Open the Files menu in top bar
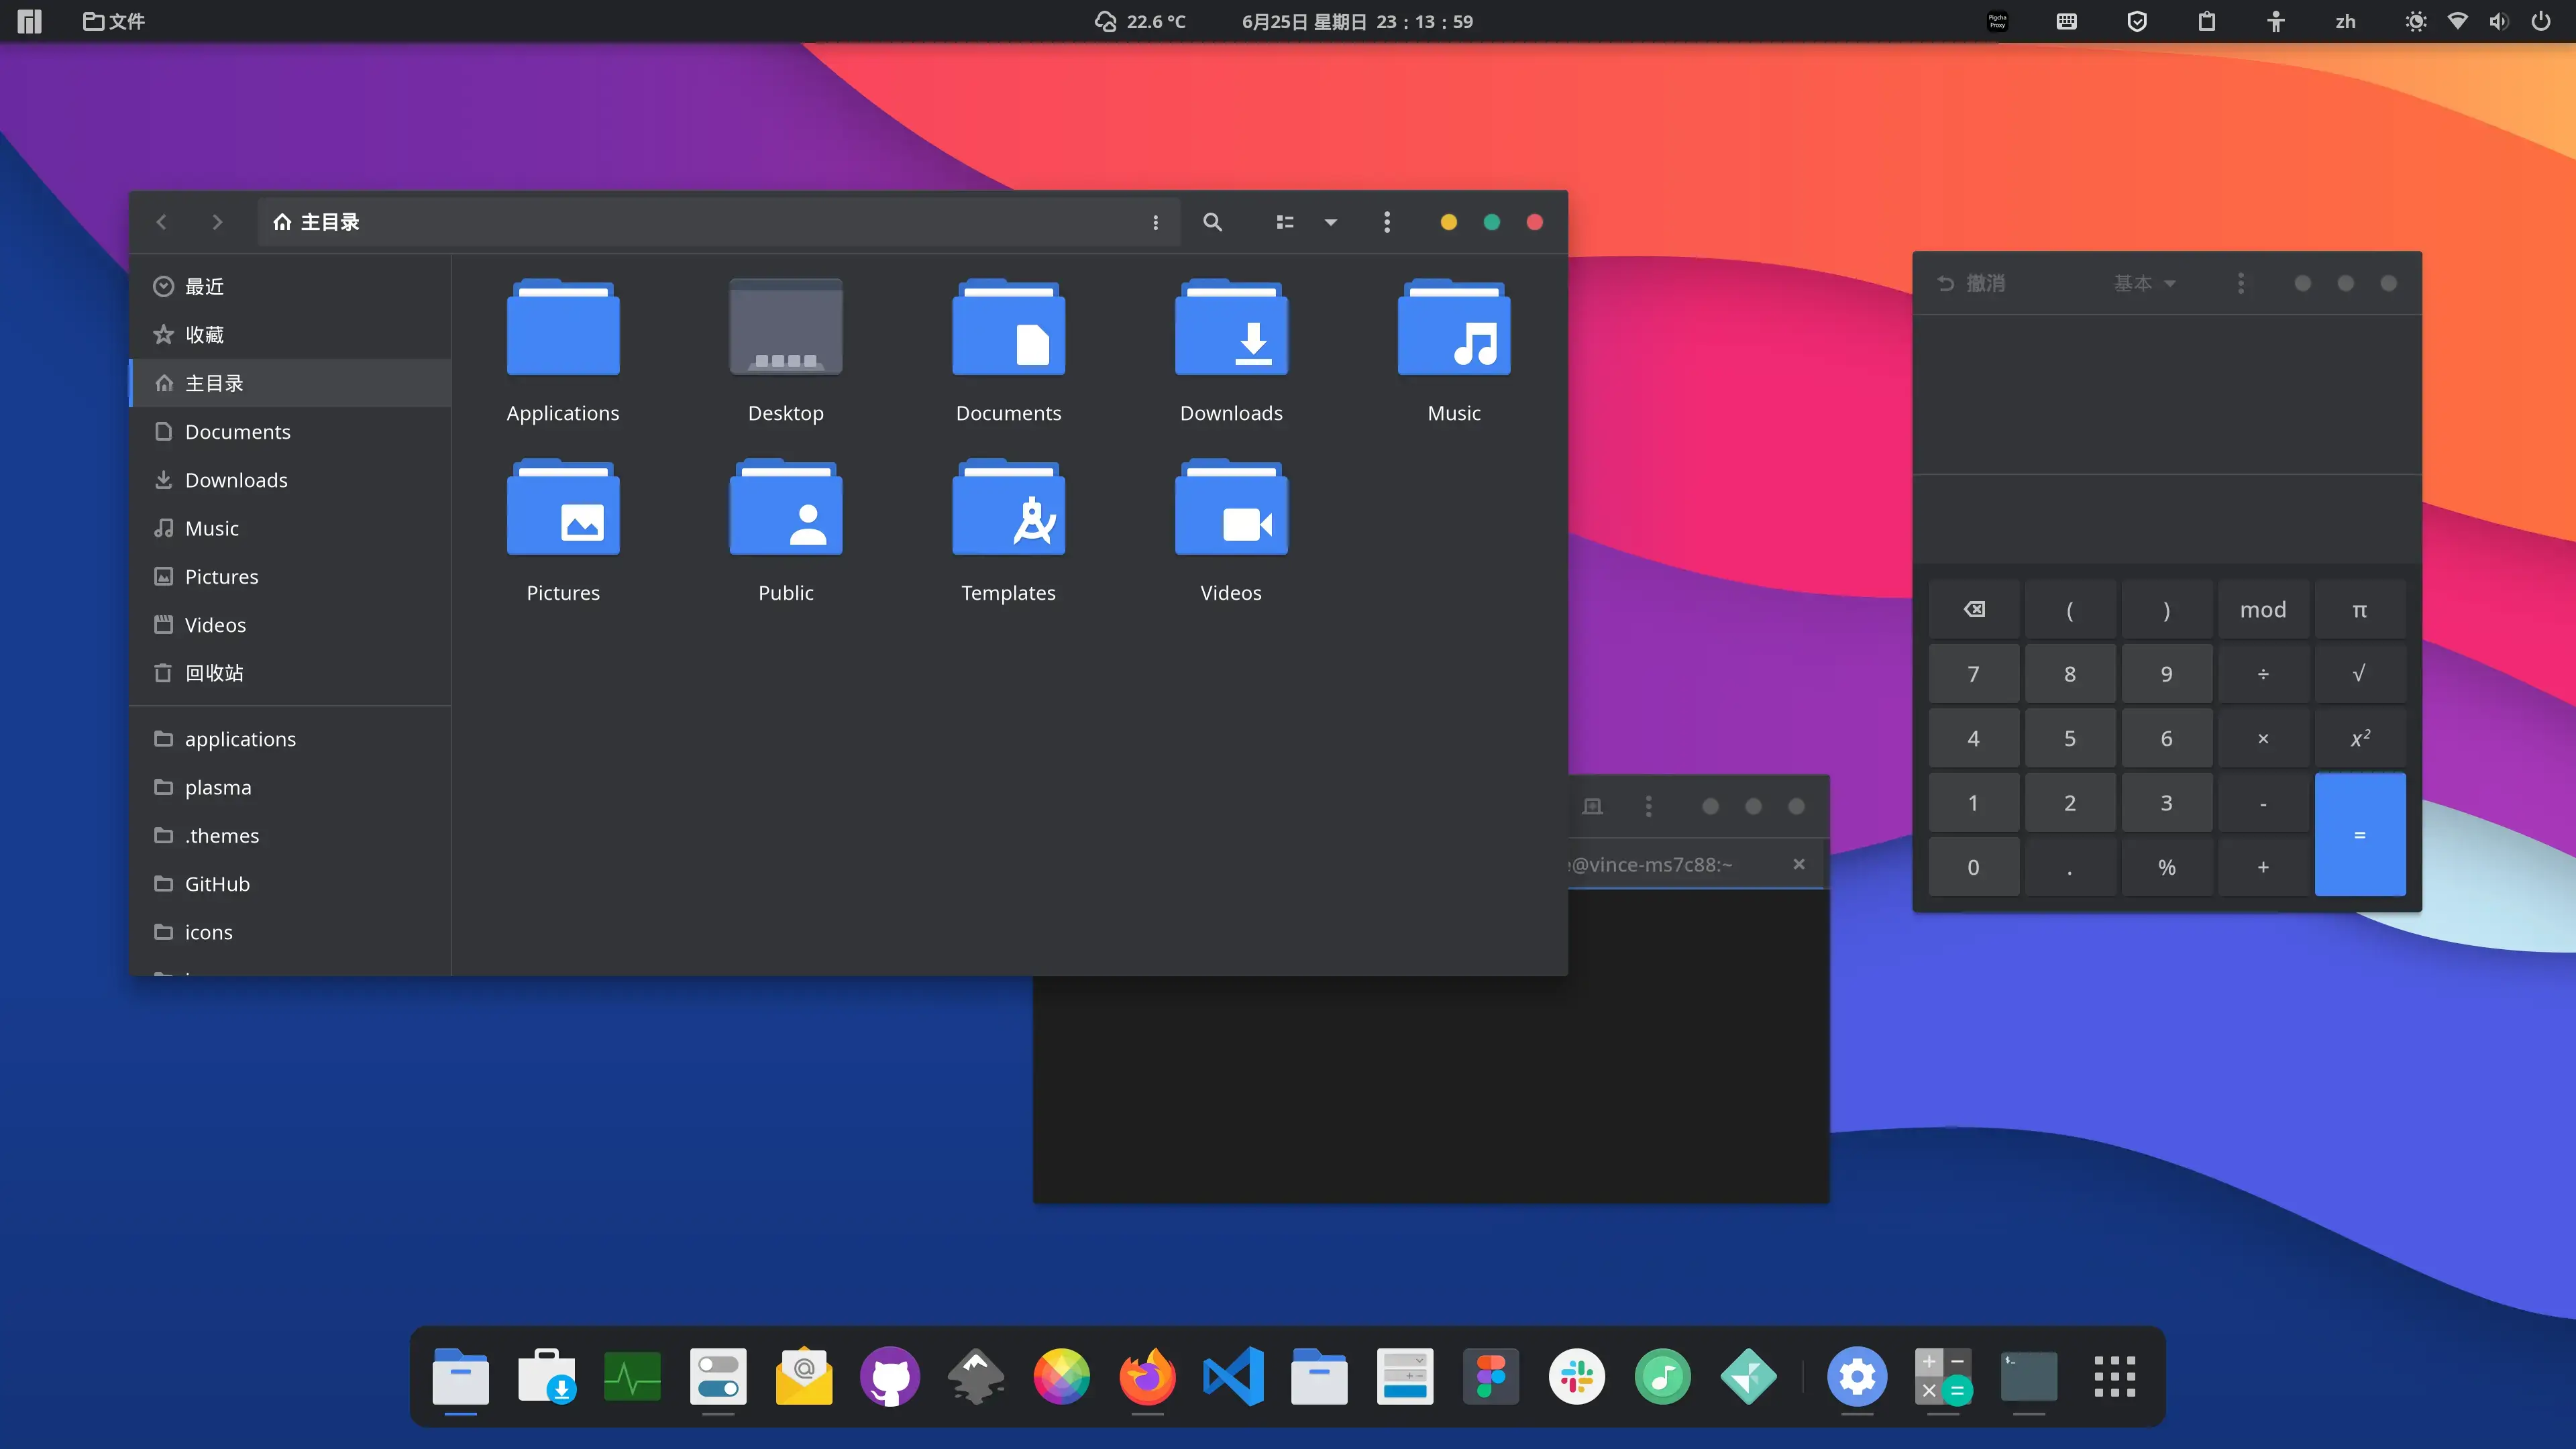 click(x=113, y=21)
